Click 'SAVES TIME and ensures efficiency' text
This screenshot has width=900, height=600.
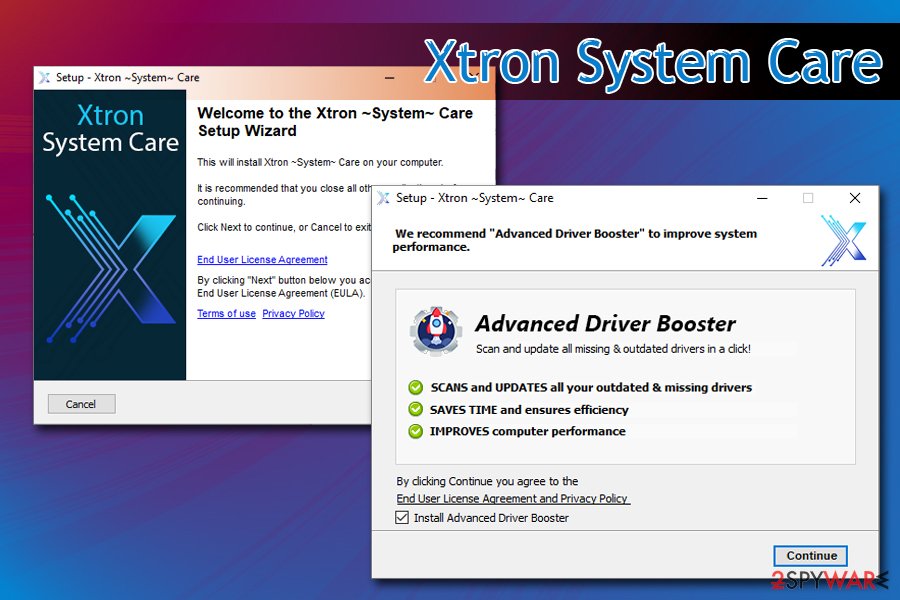(x=529, y=409)
